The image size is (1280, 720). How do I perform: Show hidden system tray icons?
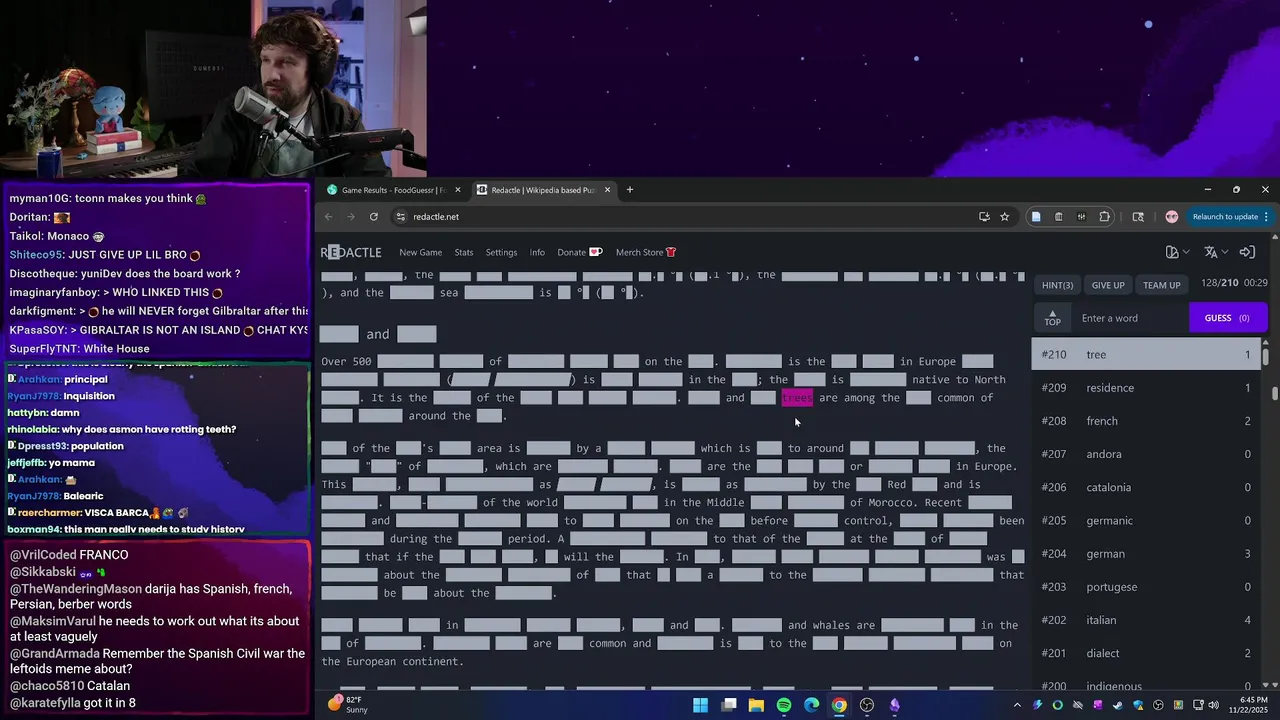[1018, 705]
